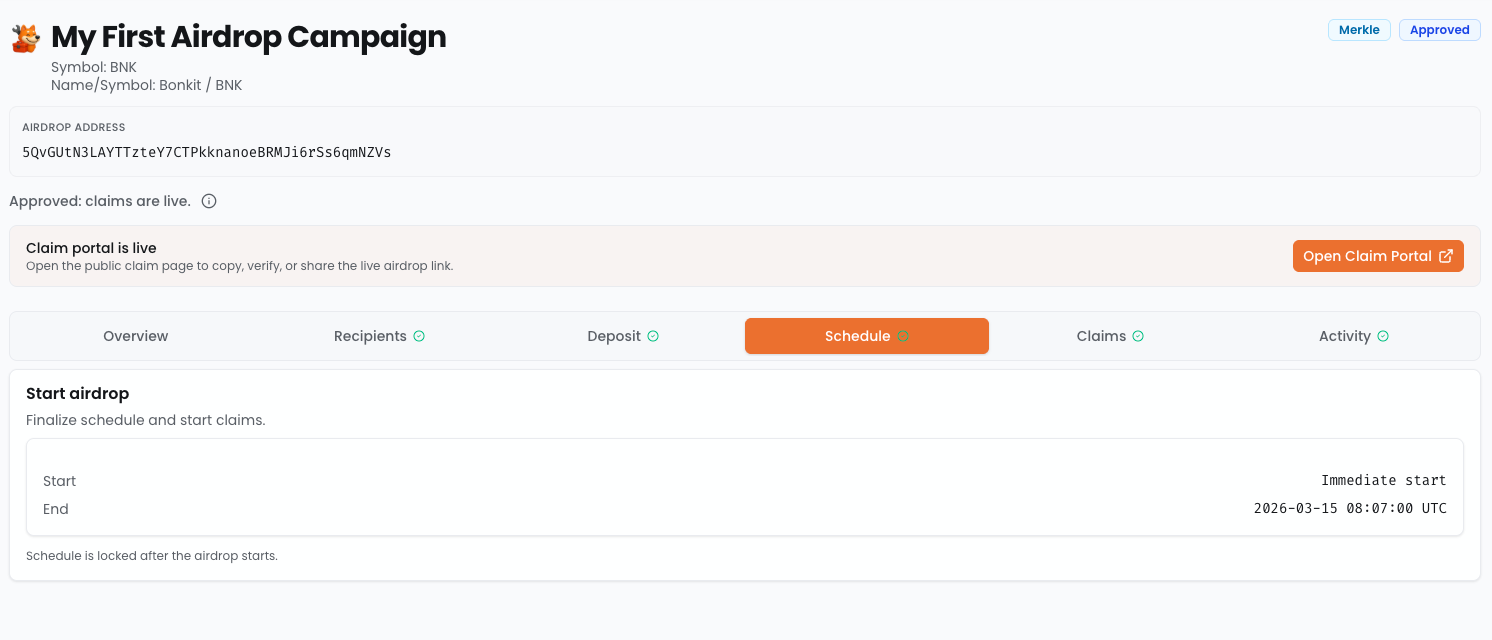Click the checkmark icon next to Recipients
The height and width of the screenshot is (640, 1492).
[419, 336]
